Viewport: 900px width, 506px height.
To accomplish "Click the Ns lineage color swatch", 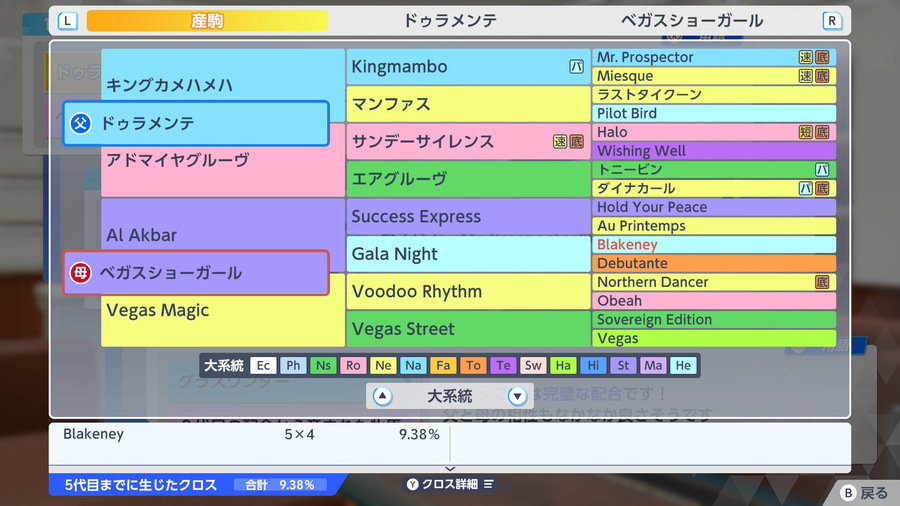I will point(323,365).
